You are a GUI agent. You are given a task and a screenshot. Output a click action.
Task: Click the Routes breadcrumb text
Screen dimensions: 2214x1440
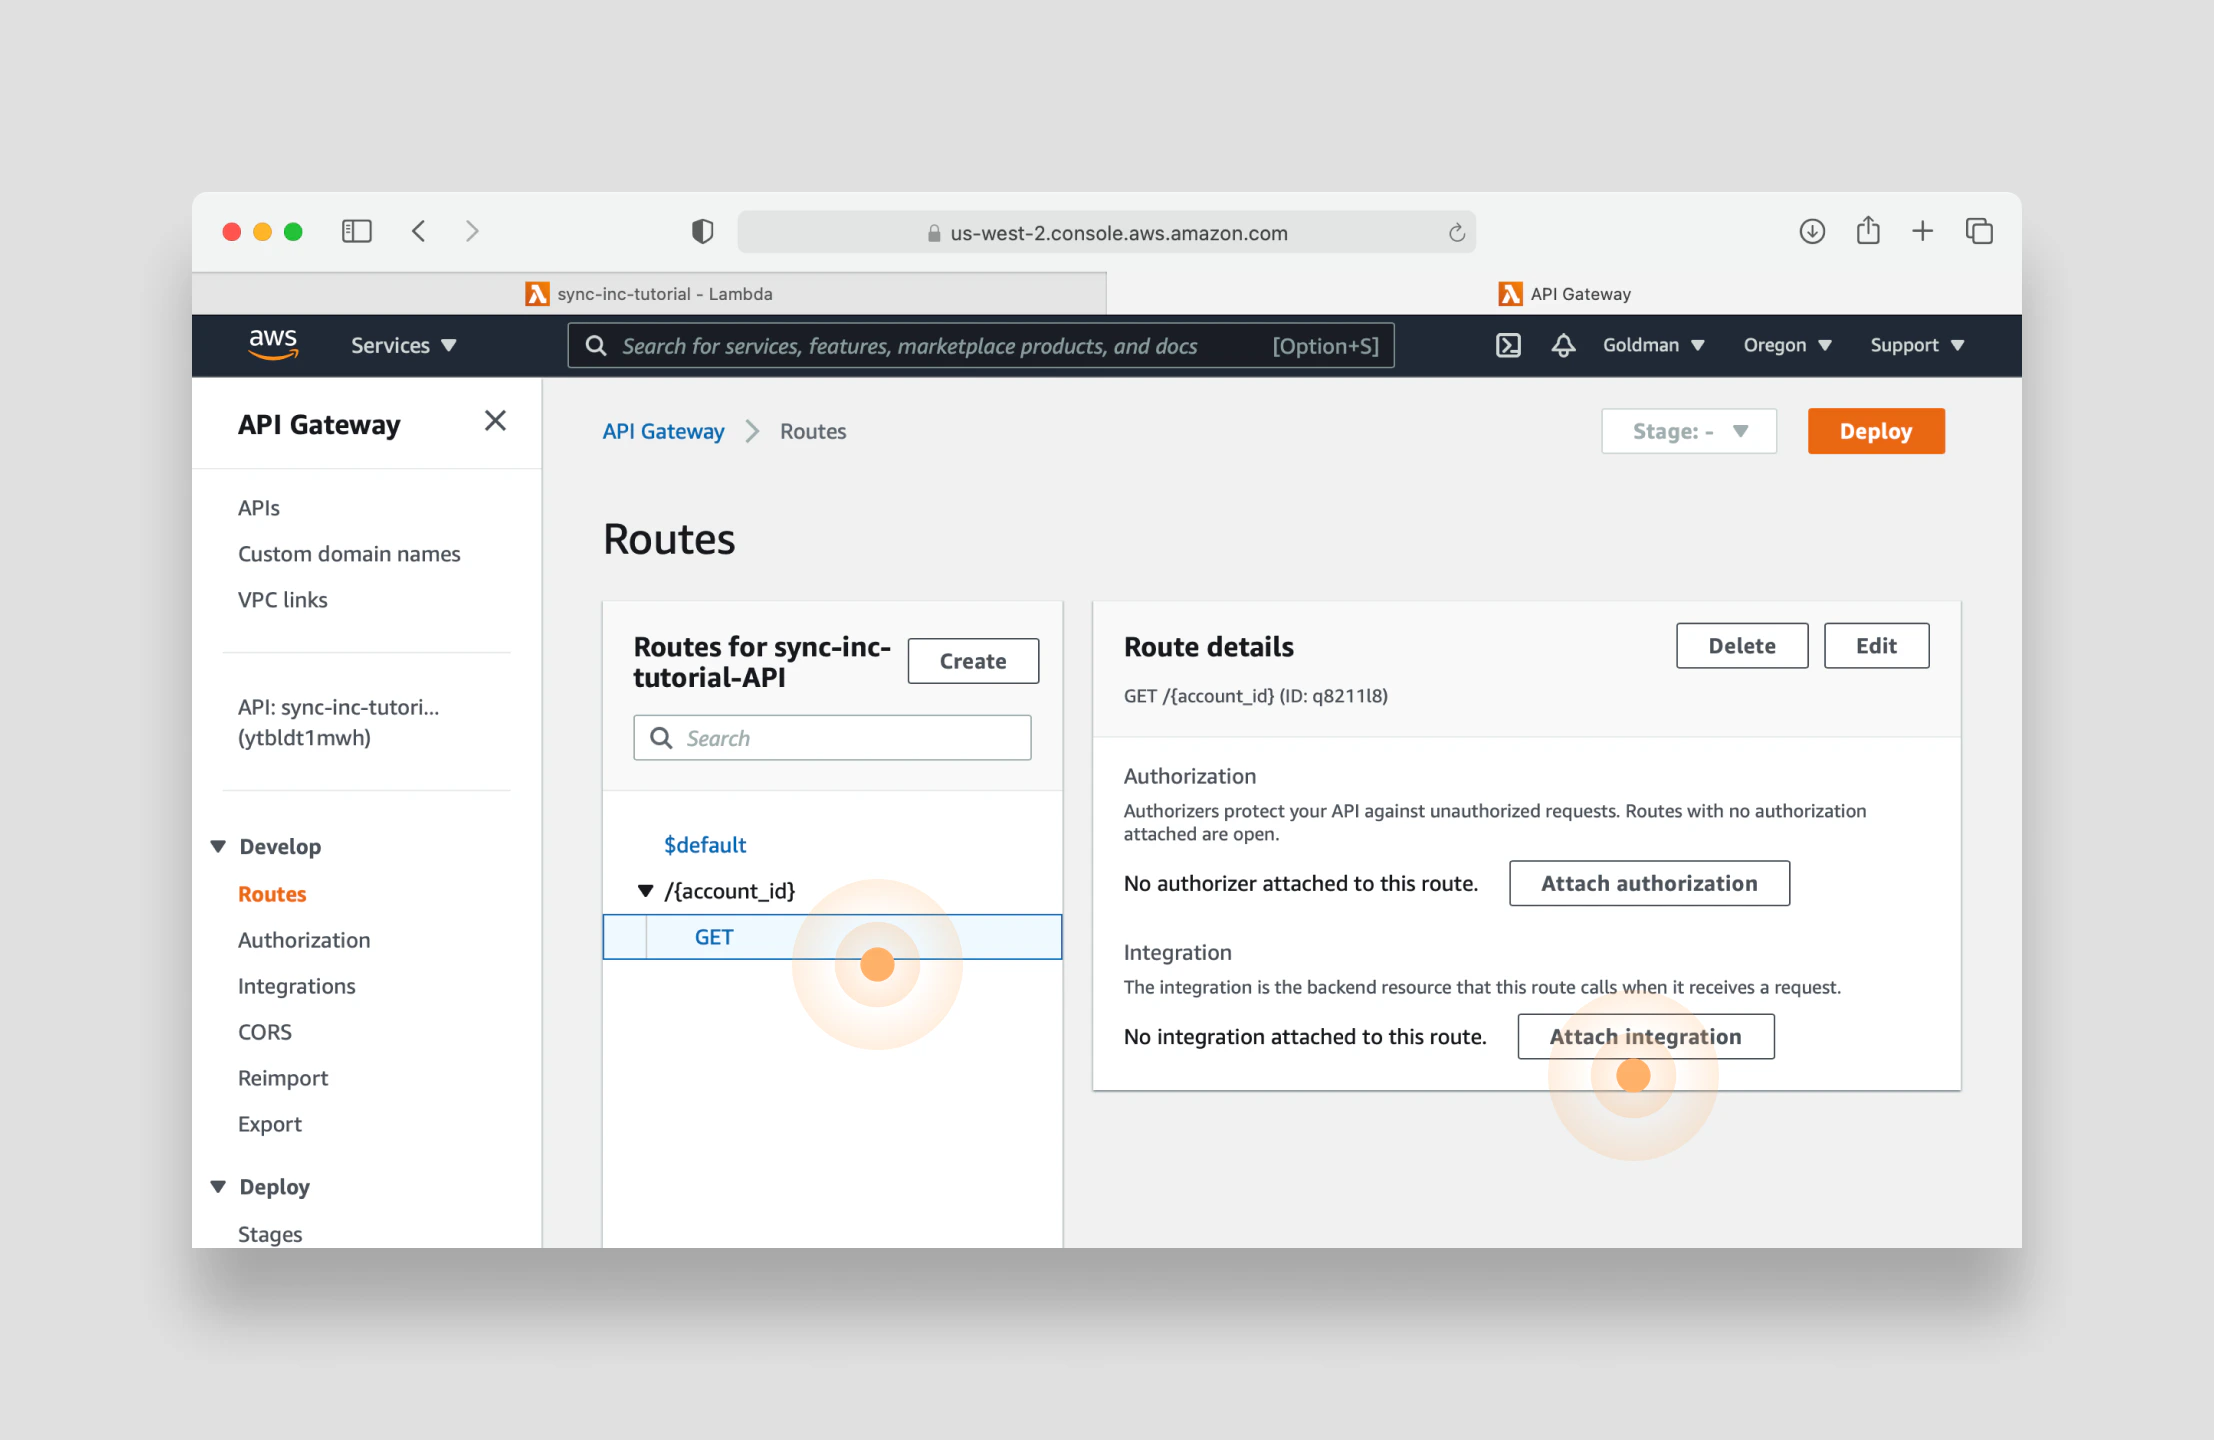coord(813,431)
